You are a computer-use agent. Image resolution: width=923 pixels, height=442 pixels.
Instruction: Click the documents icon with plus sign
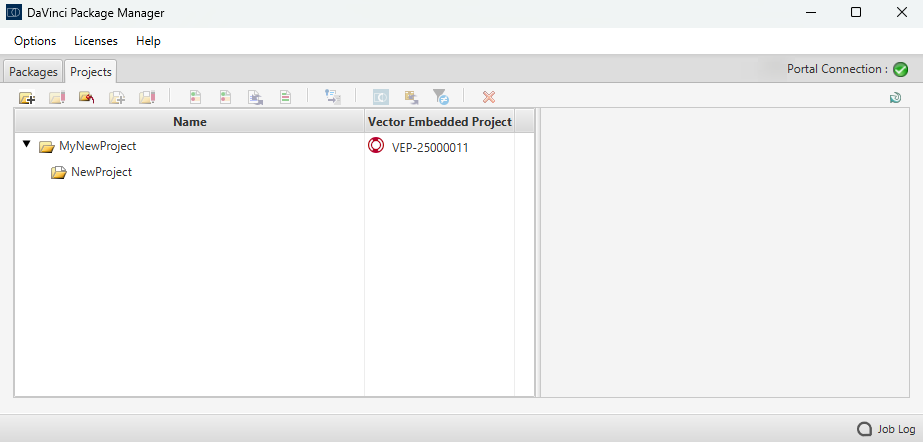click(117, 97)
